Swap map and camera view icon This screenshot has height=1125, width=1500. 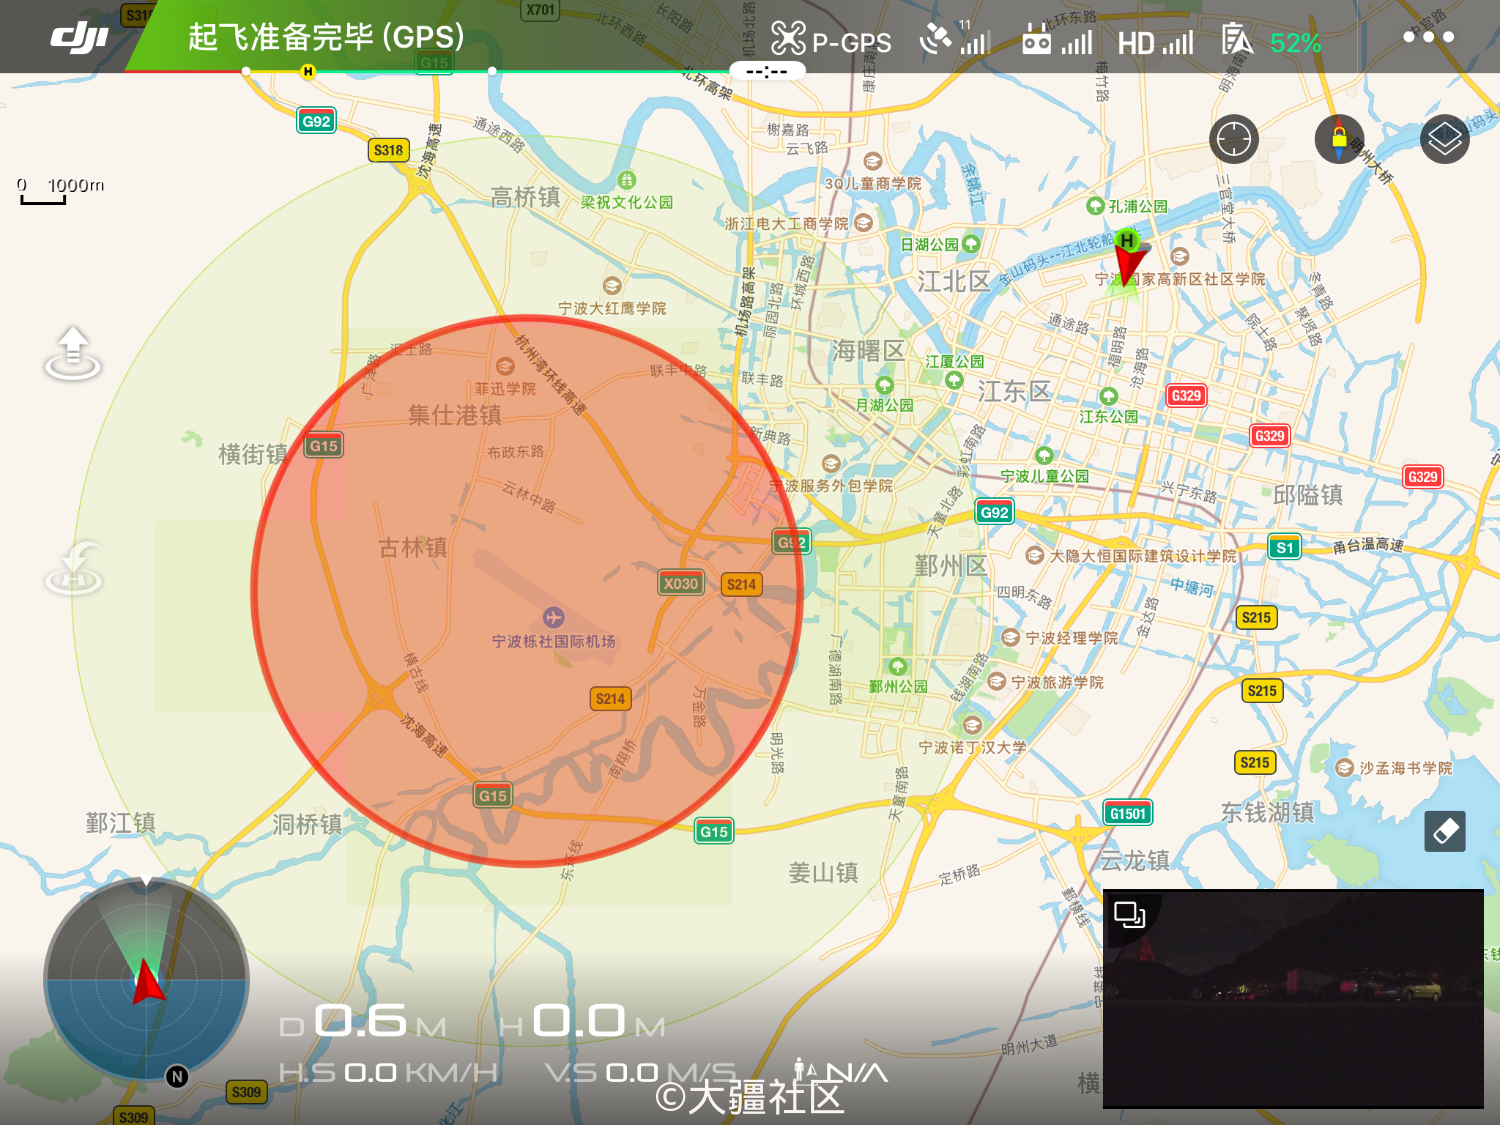coord(1130,914)
